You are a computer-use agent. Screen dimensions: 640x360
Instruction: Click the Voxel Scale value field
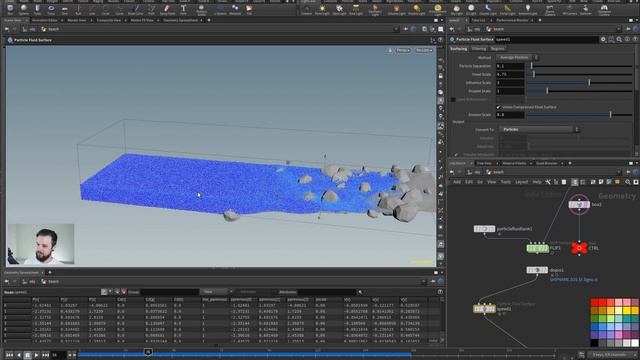coord(510,74)
